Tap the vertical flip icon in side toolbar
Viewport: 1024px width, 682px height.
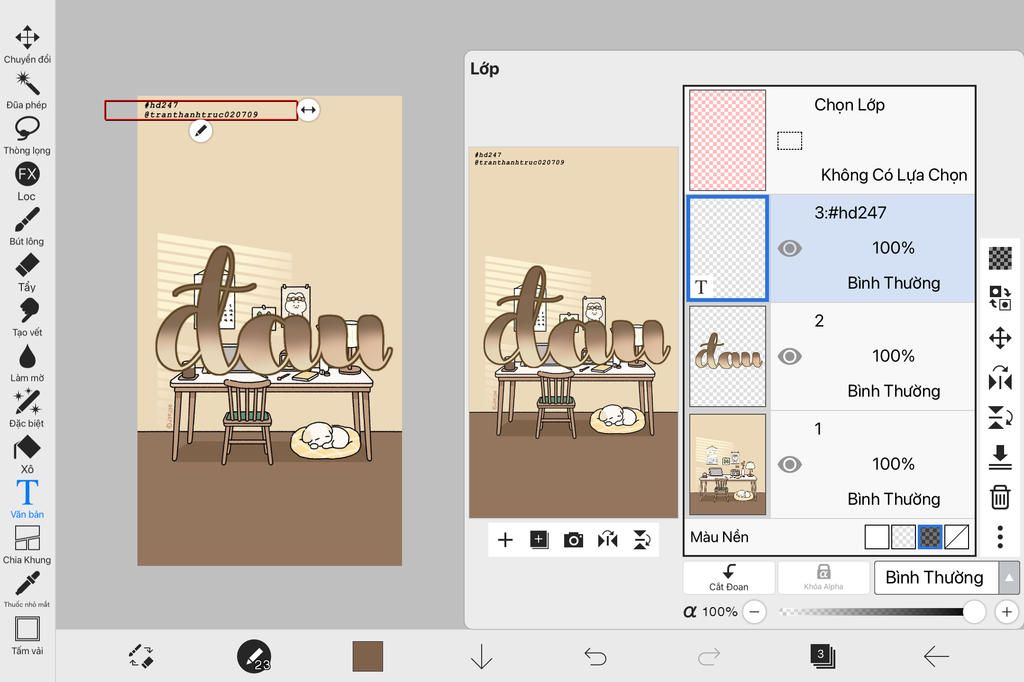1000,417
